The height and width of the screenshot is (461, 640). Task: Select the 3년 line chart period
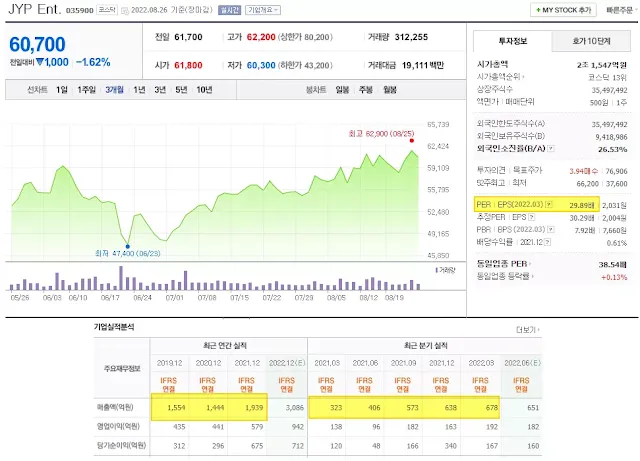(160, 90)
